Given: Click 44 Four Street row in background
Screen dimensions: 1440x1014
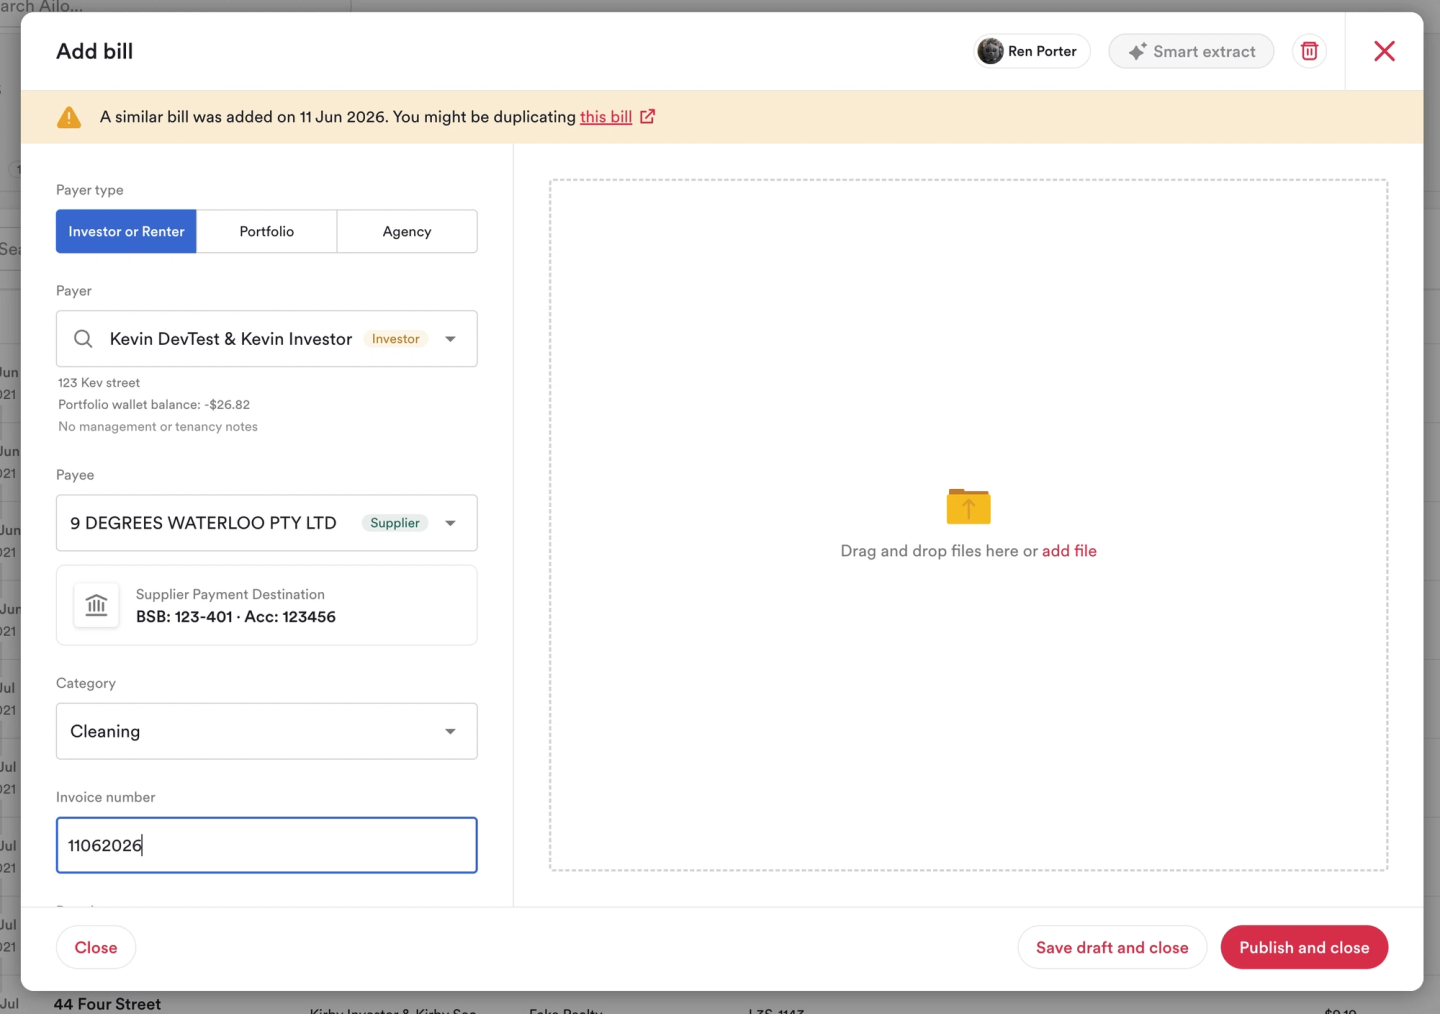Looking at the screenshot, I should (107, 1003).
